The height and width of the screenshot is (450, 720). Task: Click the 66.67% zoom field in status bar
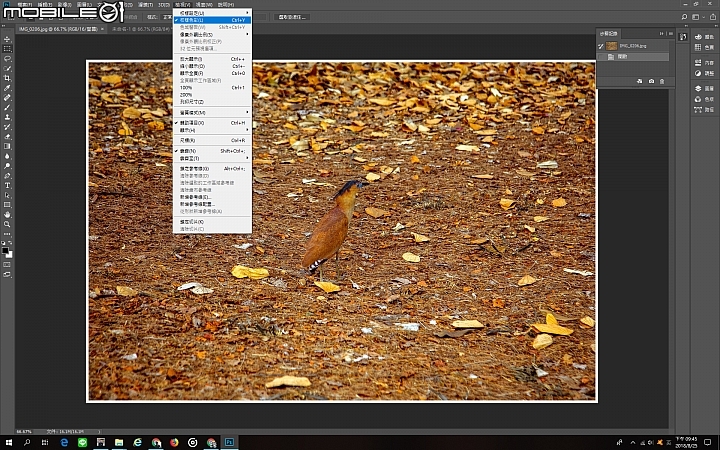point(24,432)
